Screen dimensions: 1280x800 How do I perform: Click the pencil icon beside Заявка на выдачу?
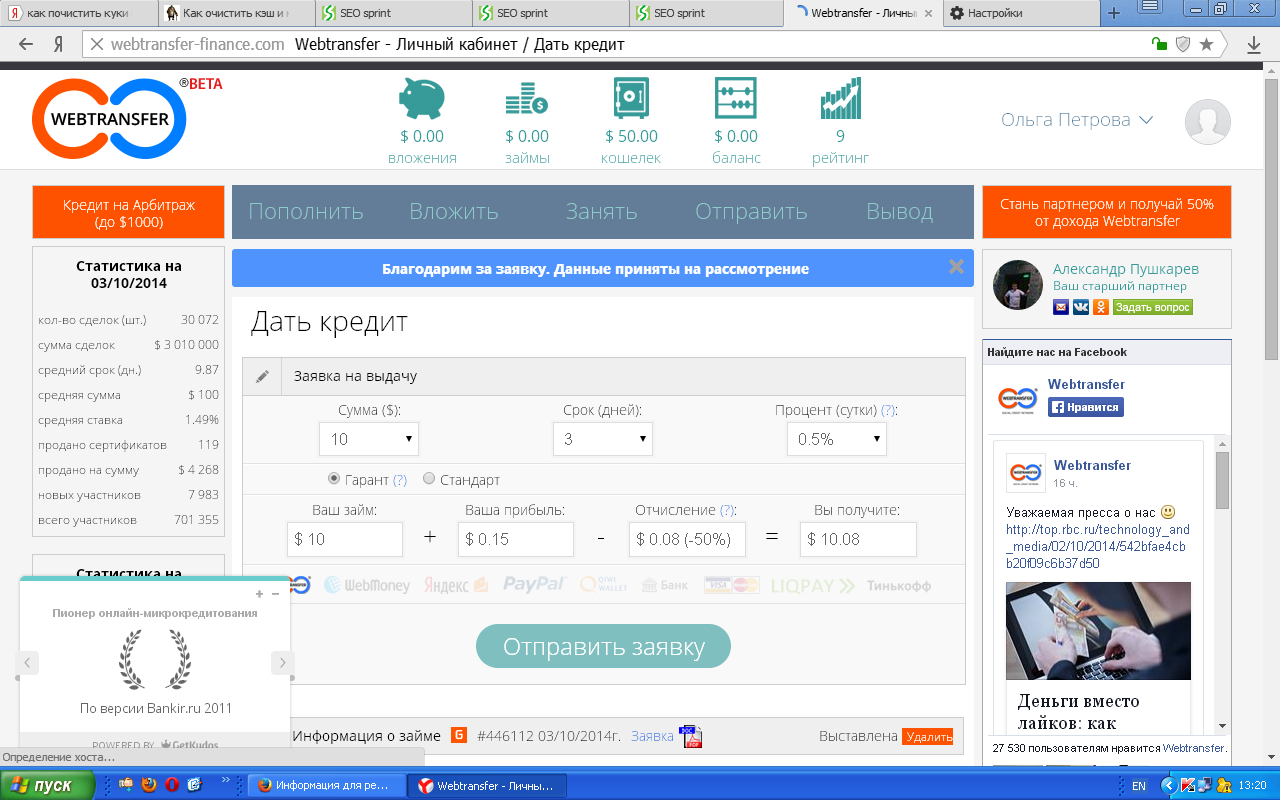(263, 377)
